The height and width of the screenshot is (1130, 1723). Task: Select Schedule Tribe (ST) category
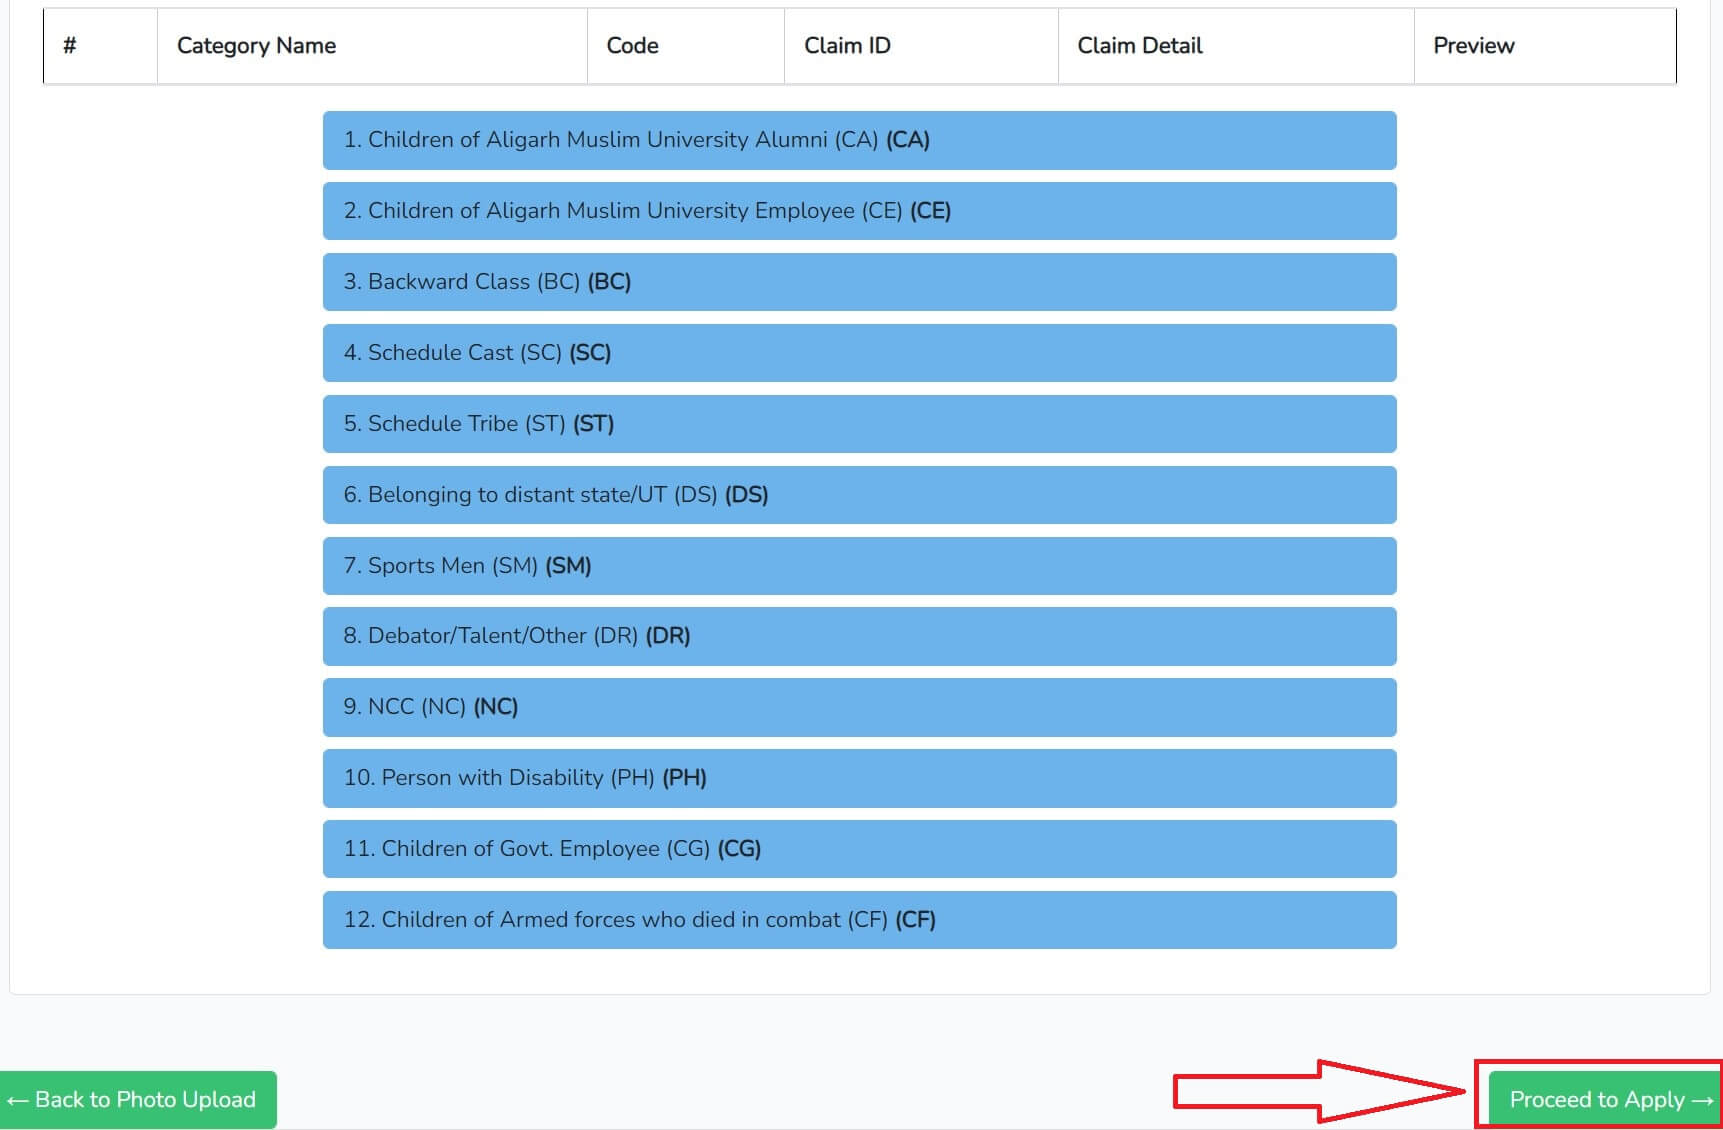click(x=859, y=424)
